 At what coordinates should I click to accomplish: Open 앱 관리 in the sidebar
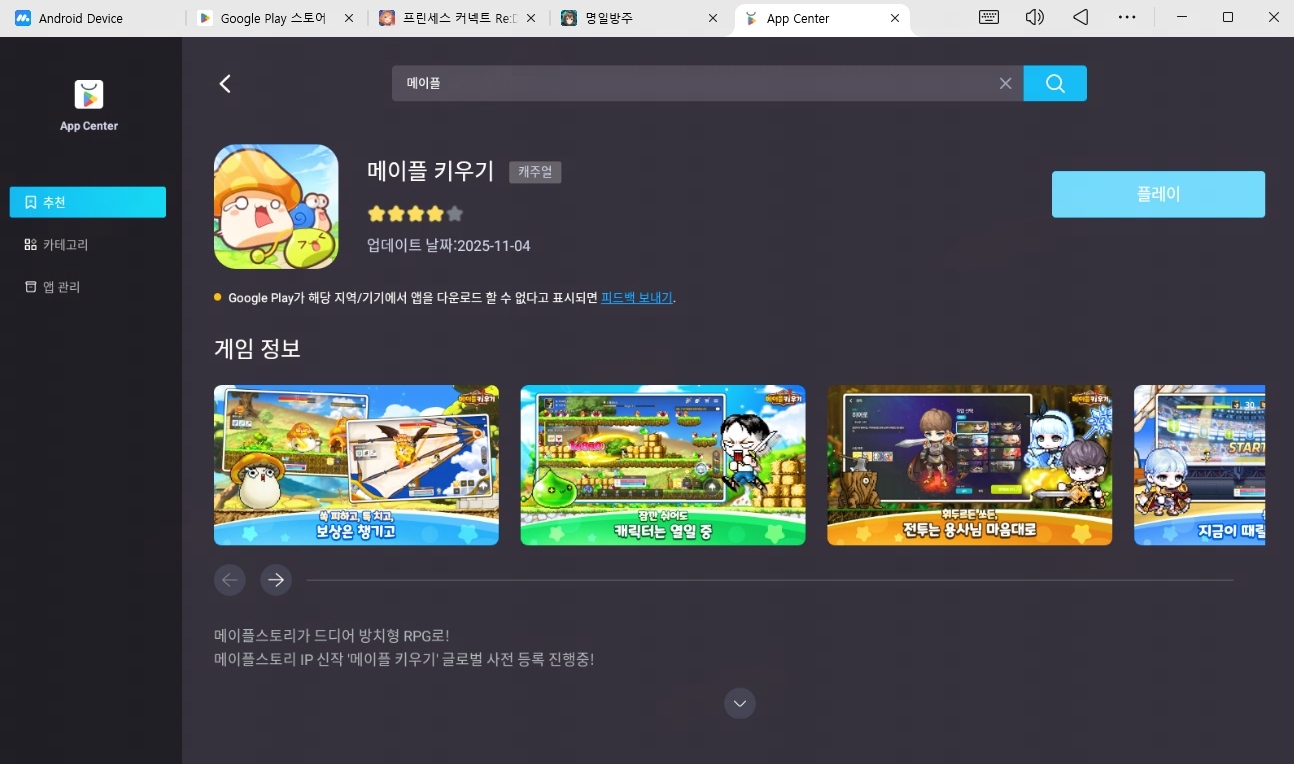(x=60, y=287)
